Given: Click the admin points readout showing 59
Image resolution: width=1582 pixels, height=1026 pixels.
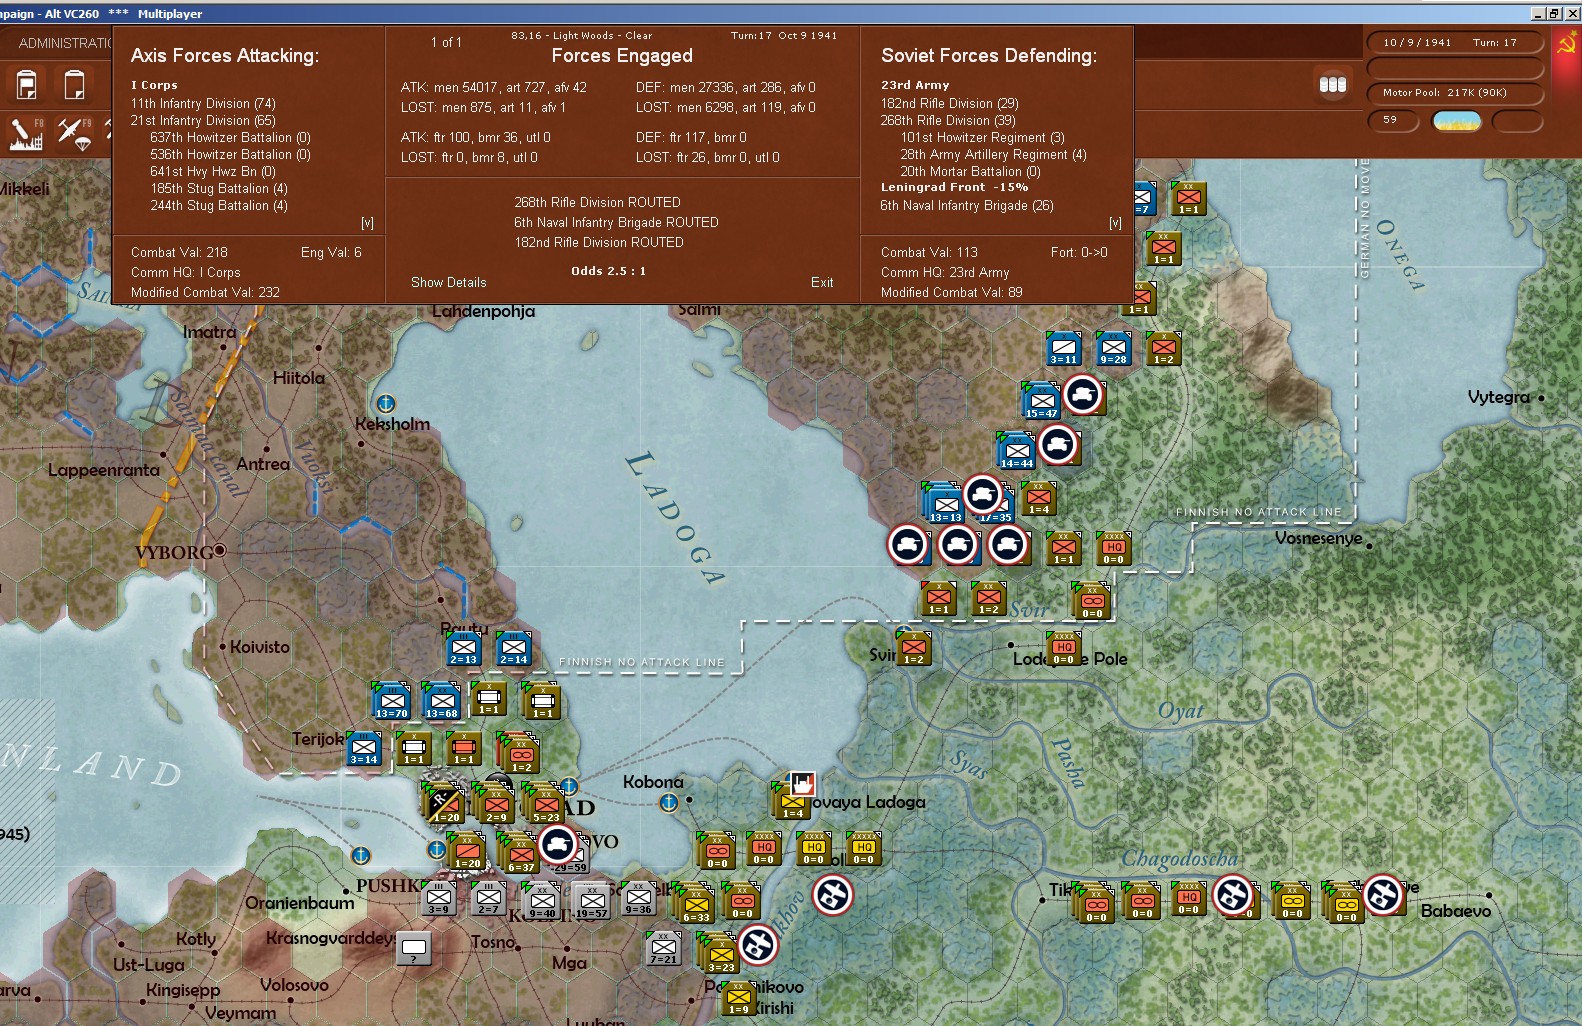Looking at the screenshot, I should pos(1393,120).
